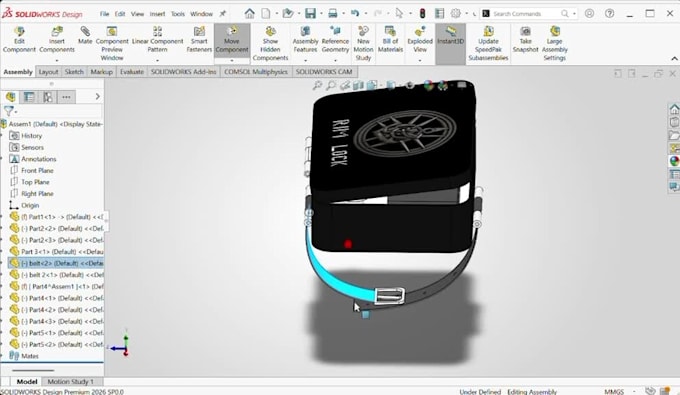Switch to the Evaluate tab

pos(132,72)
